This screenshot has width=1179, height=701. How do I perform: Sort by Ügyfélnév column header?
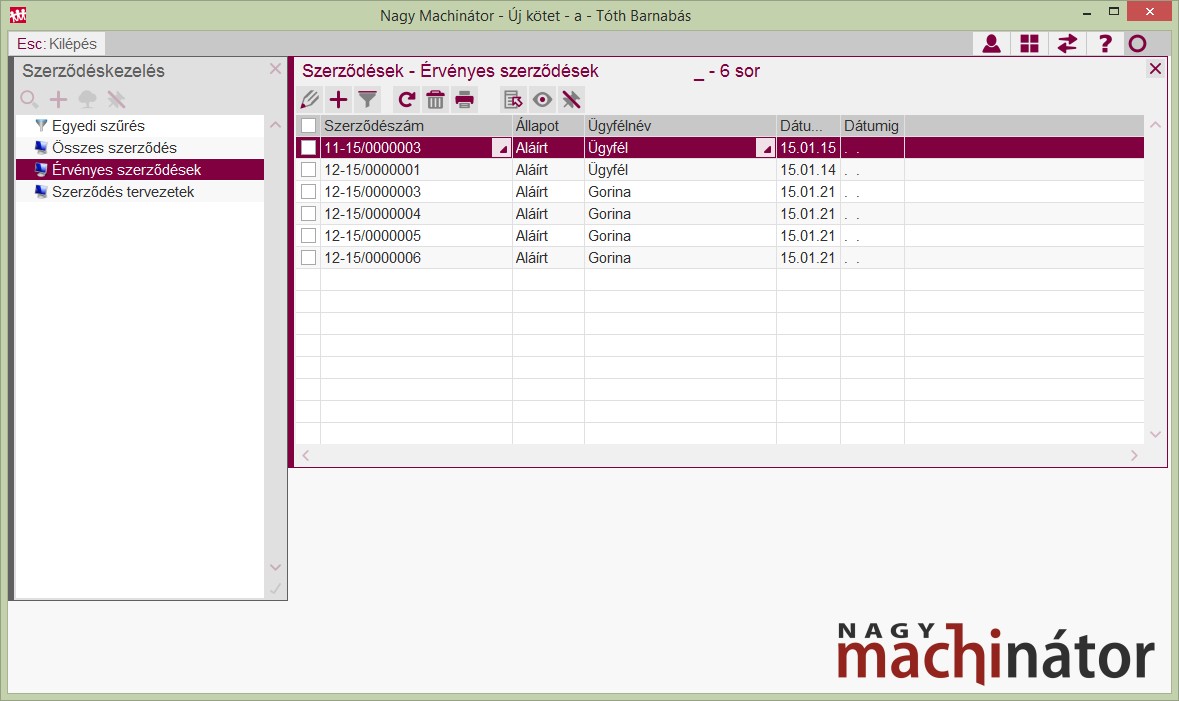680,126
